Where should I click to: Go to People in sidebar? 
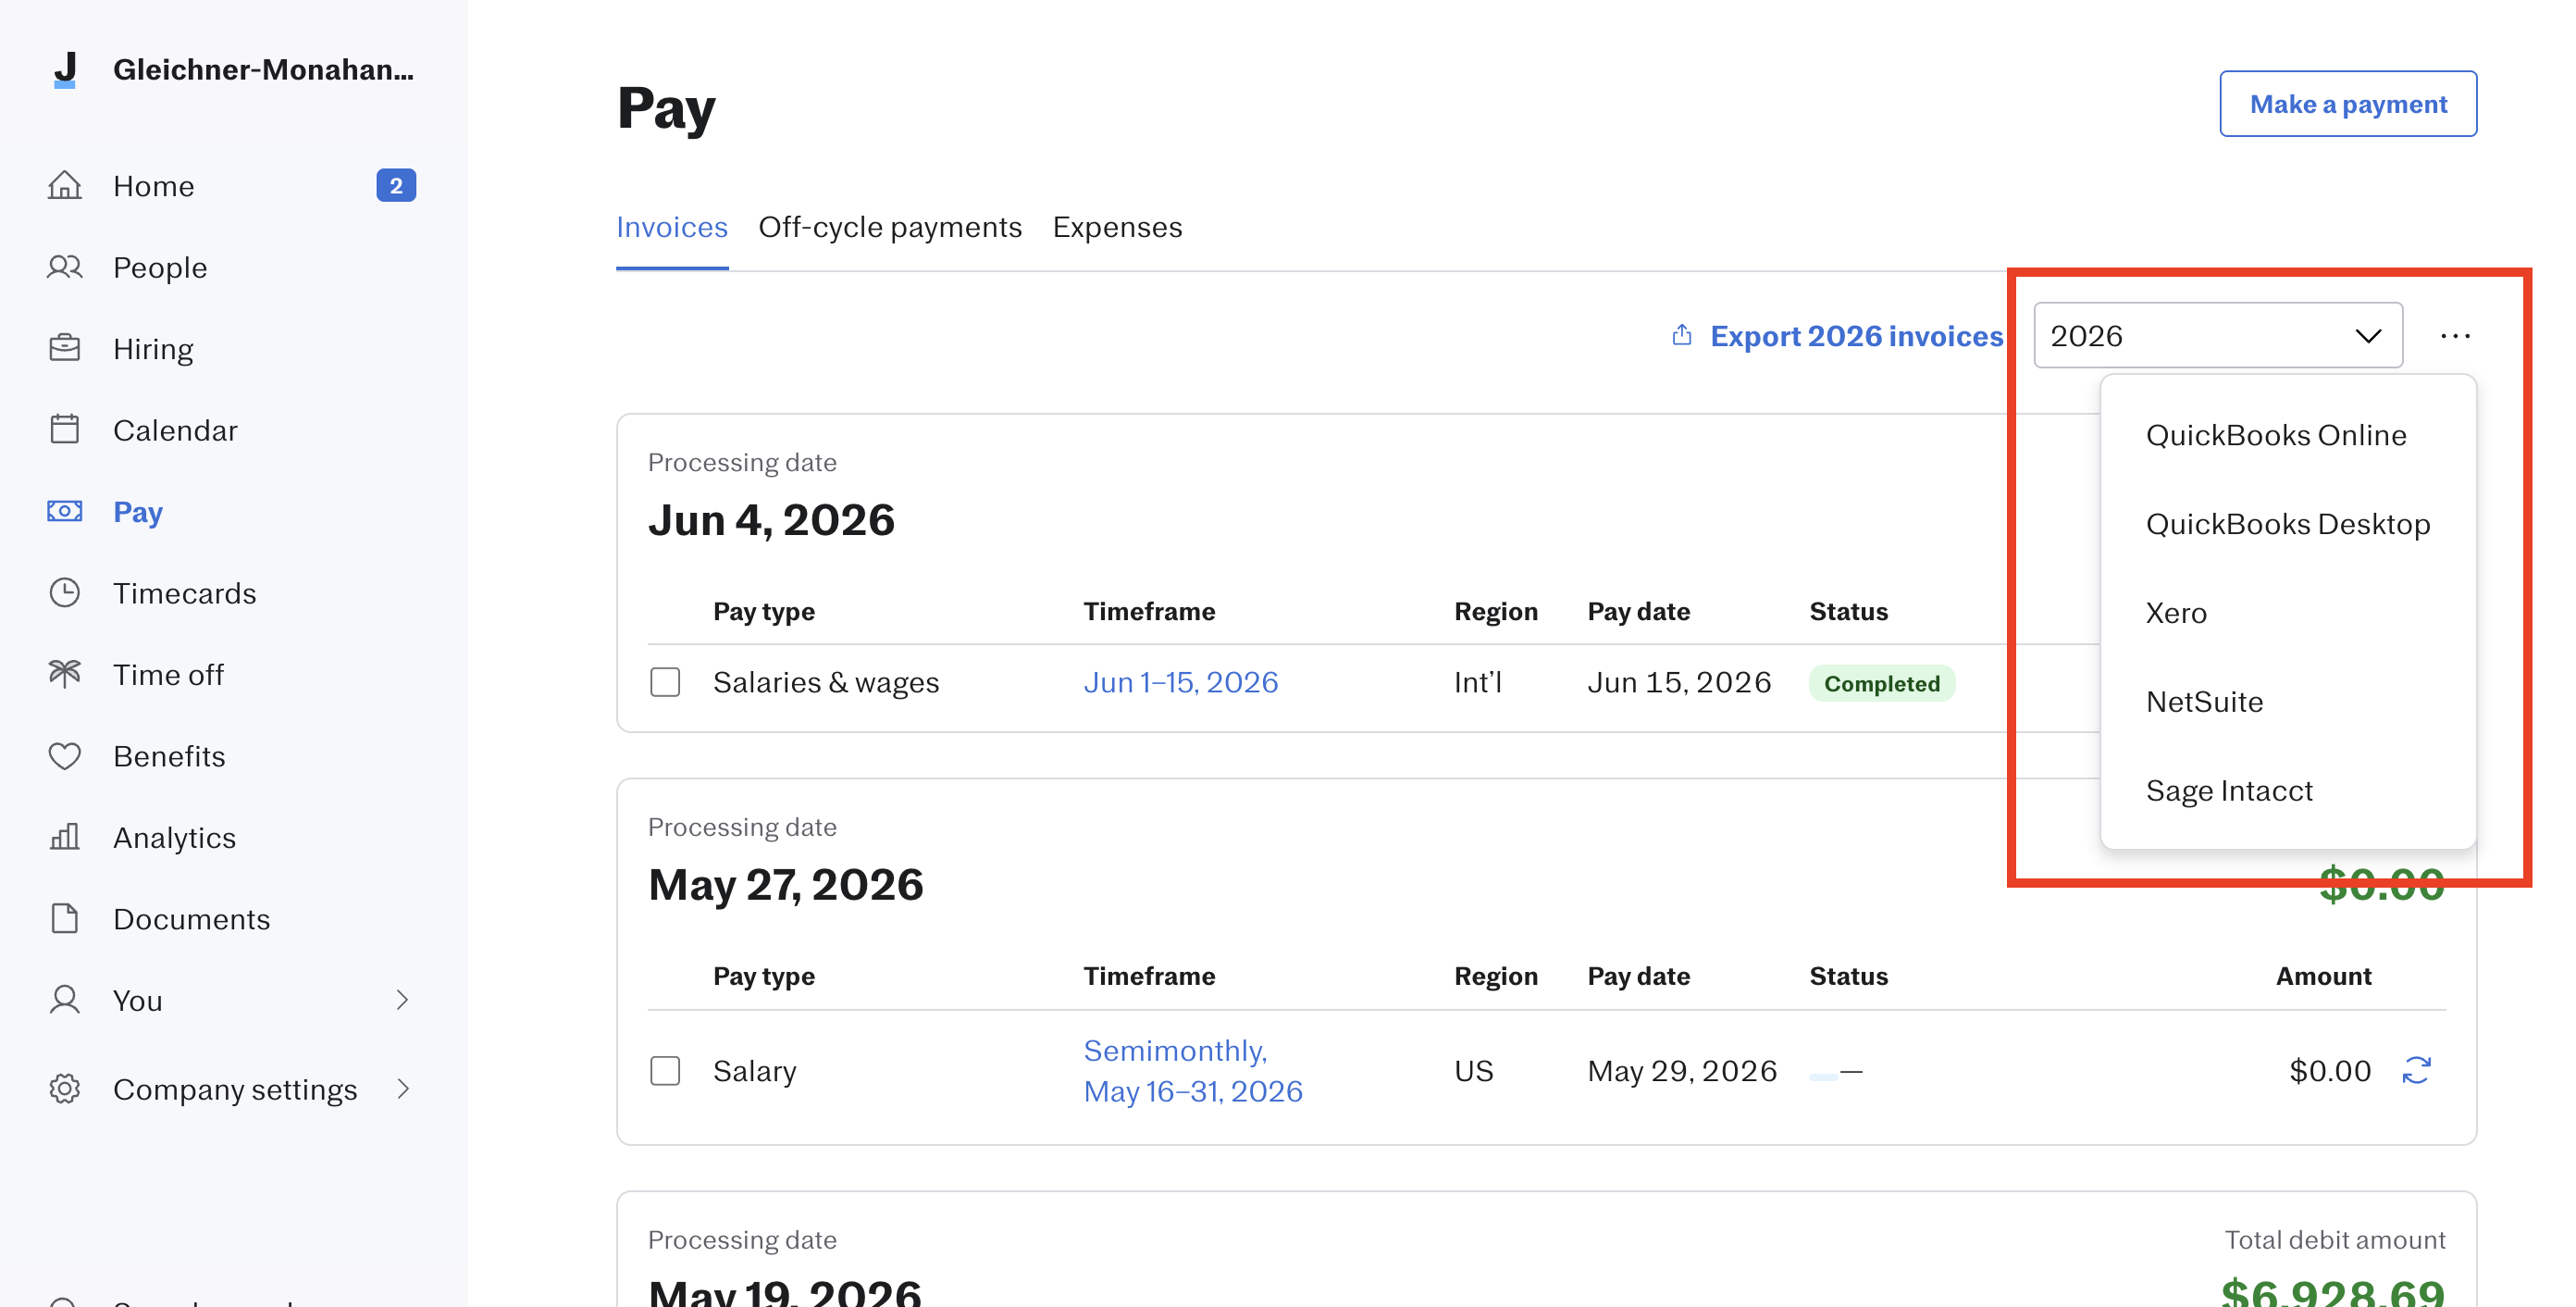160,267
